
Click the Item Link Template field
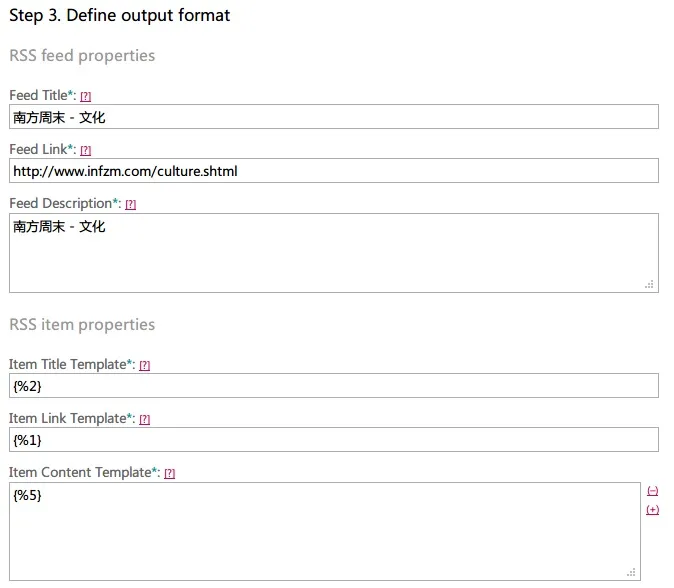334,440
